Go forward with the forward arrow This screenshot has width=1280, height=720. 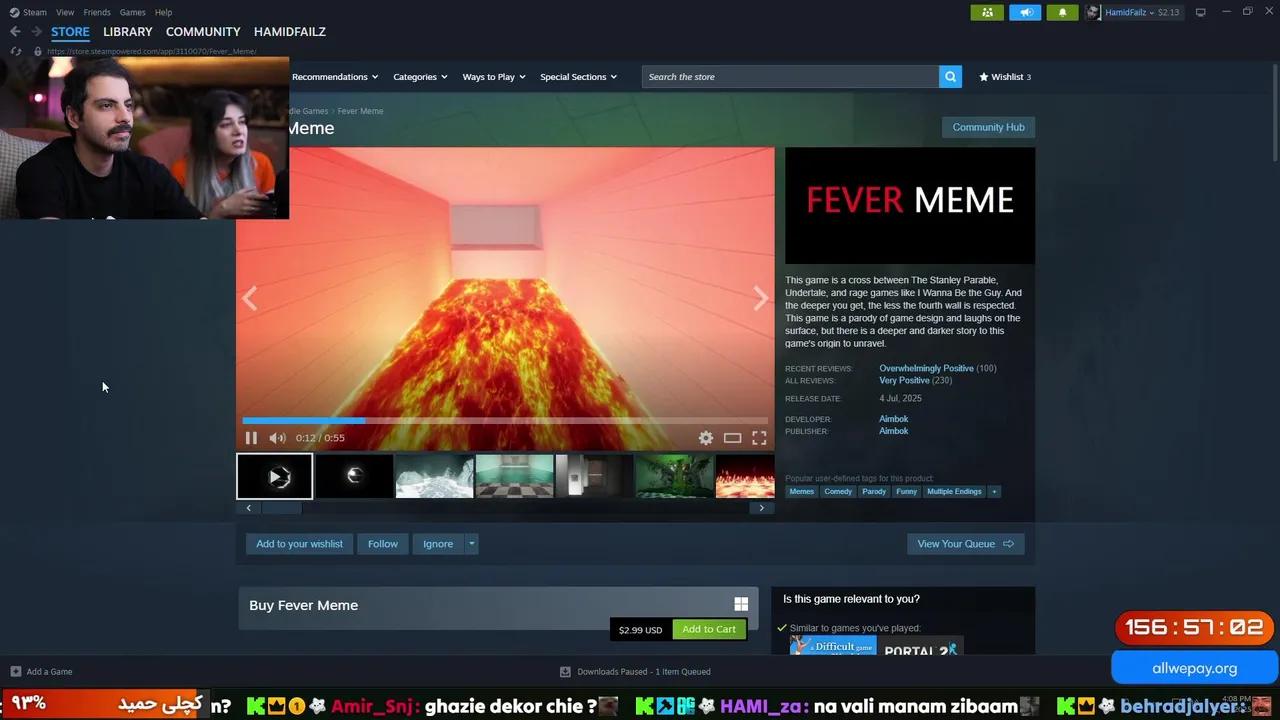pyautogui.click(x=36, y=32)
